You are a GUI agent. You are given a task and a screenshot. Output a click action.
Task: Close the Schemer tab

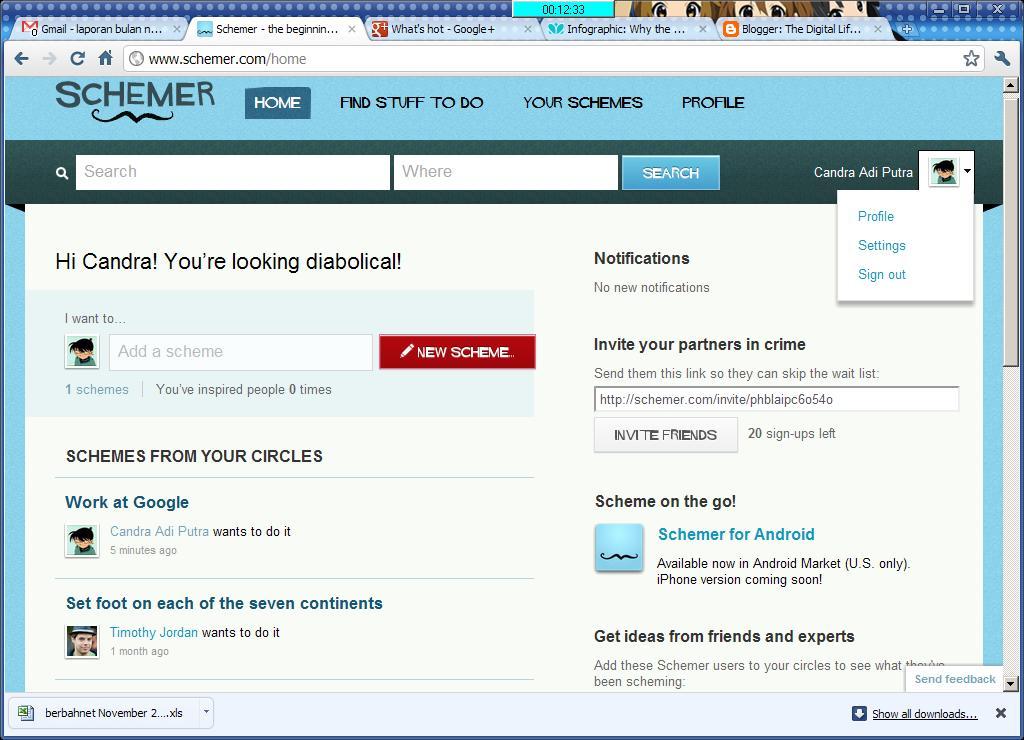tap(351, 29)
